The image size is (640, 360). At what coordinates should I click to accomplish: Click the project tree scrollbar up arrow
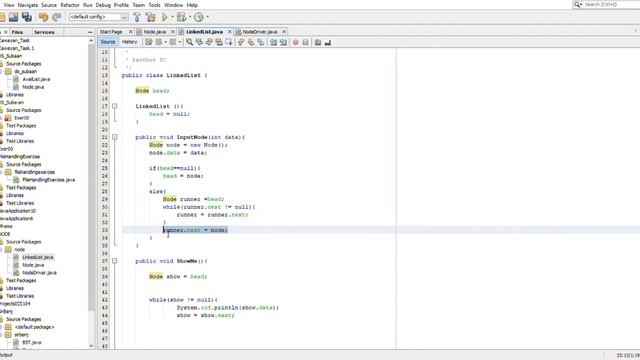coord(91,40)
